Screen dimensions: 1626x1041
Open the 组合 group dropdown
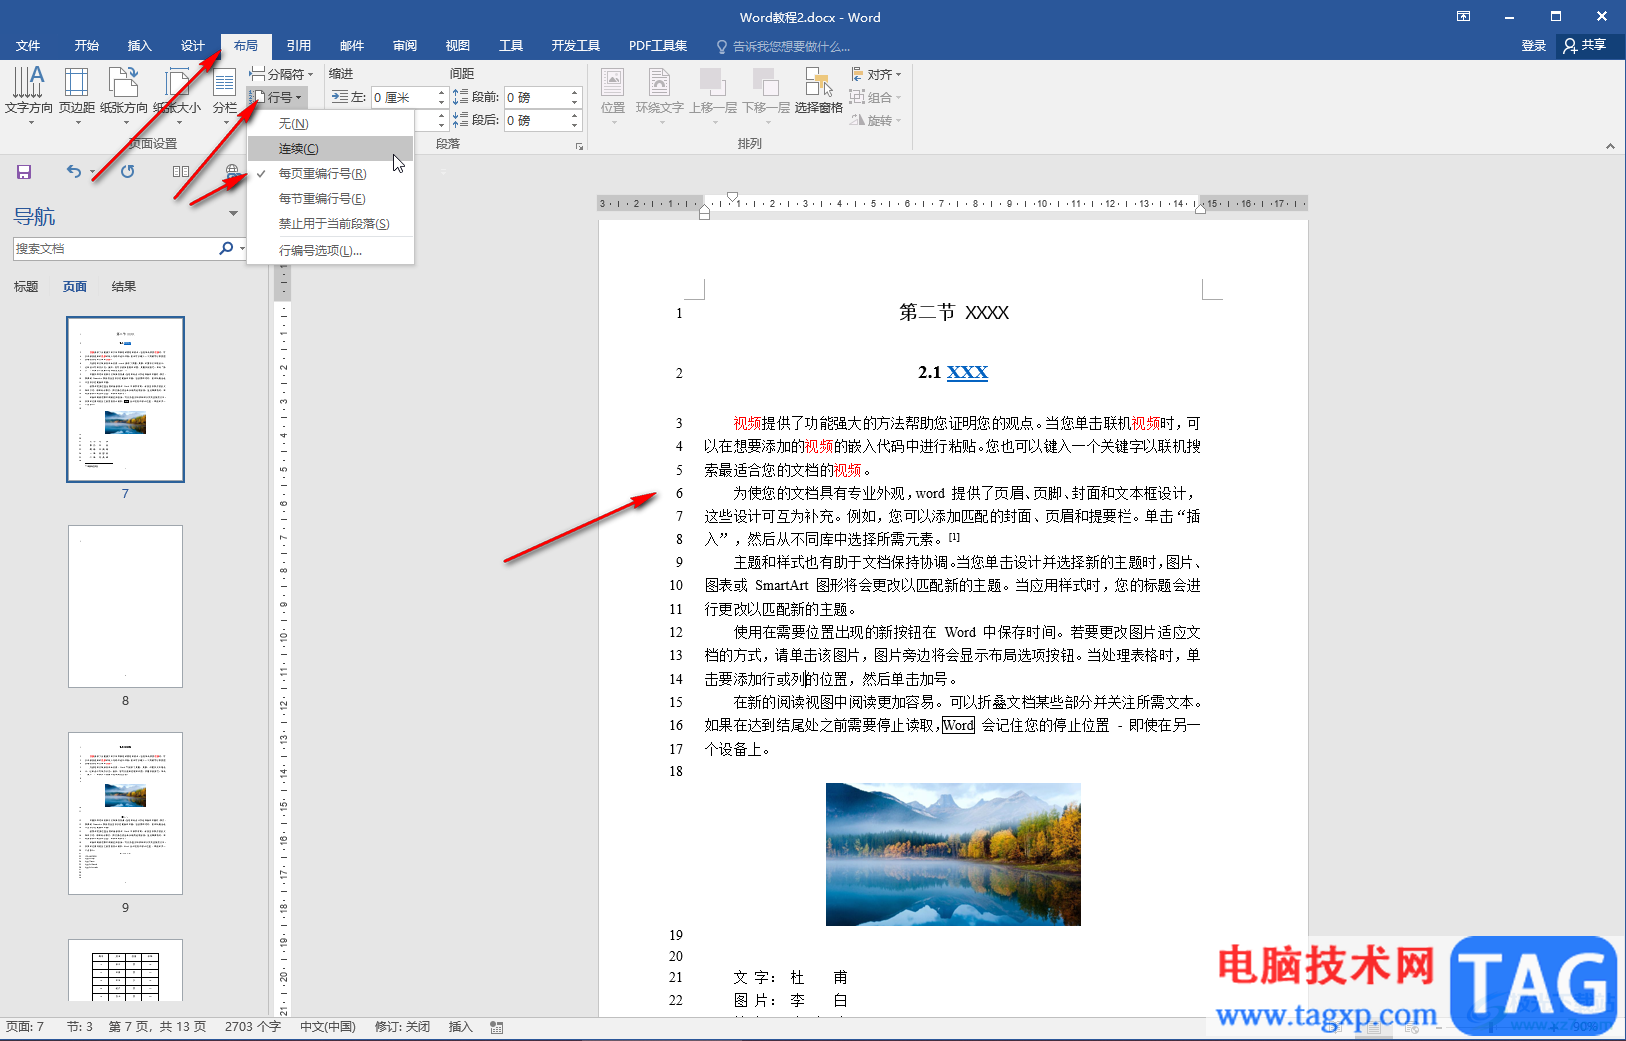click(876, 97)
